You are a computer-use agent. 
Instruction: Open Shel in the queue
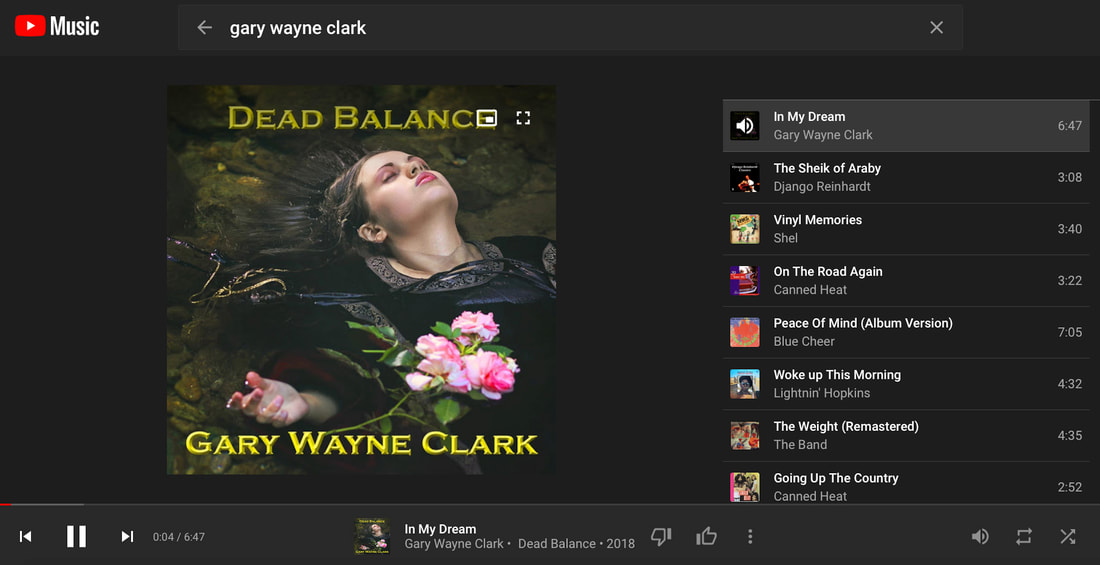coord(786,238)
